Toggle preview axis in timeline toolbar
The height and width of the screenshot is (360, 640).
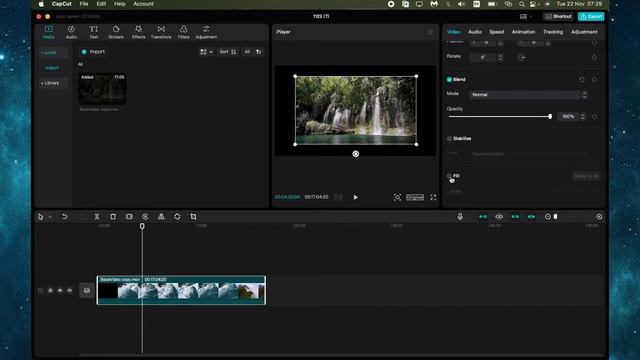pos(531,217)
